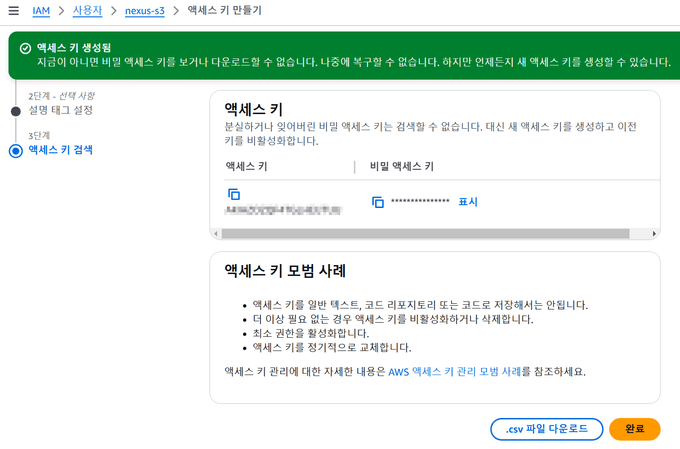Go to IAM breadcrumb link
Image resolution: width=680 pixels, height=449 pixels.
point(41,10)
